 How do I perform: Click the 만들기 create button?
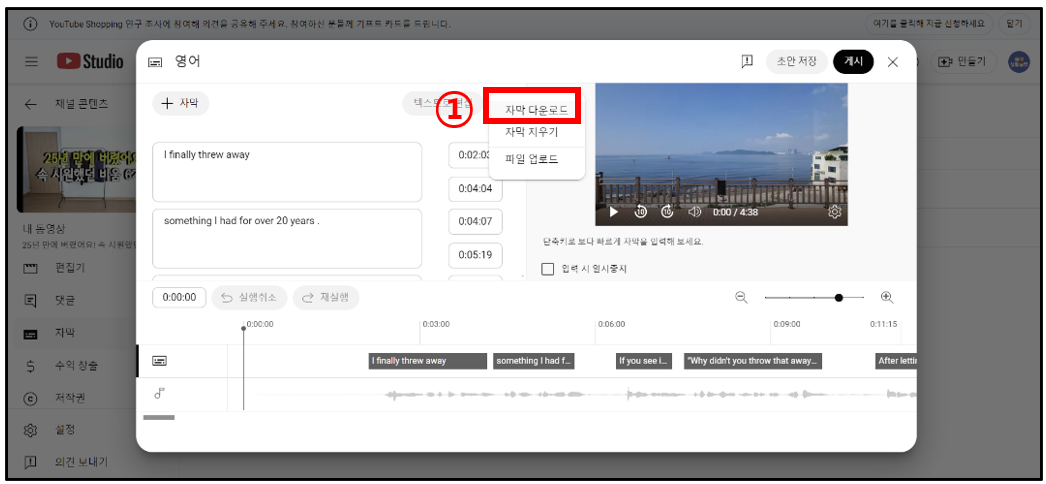(963, 61)
